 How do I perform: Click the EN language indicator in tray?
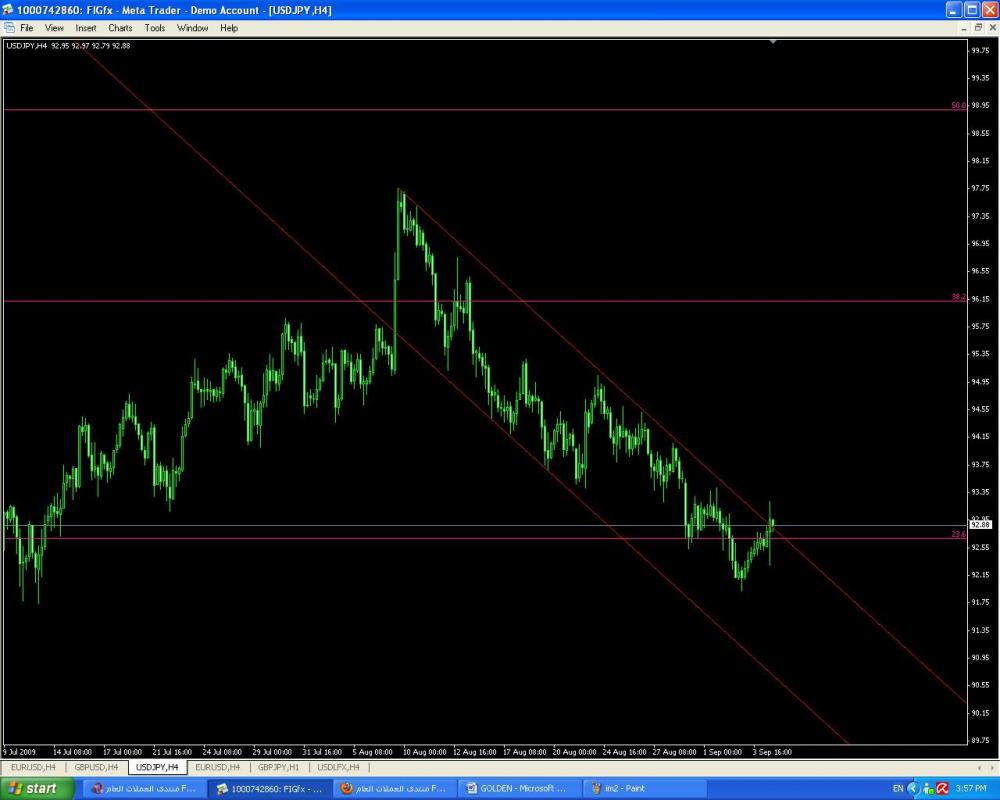898,789
